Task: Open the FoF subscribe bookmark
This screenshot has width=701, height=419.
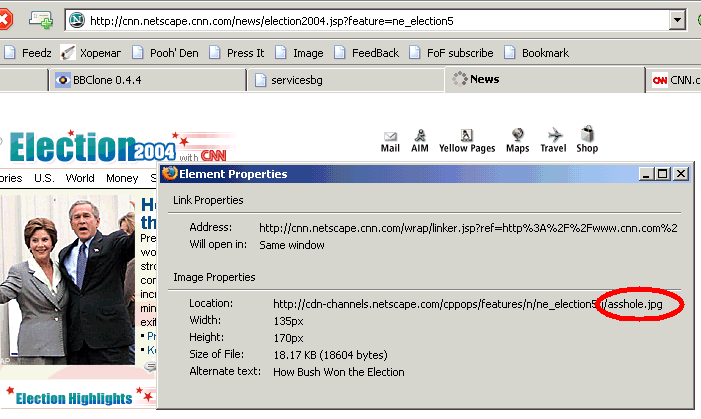Action: click(452, 53)
